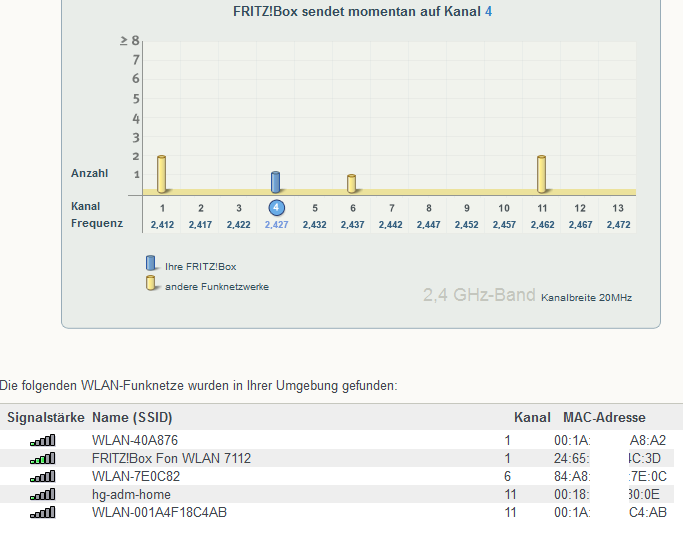This screenshot has height=558, width=683.
Task: Click the MAC-Adresse column header
Action: click(604, 417)
